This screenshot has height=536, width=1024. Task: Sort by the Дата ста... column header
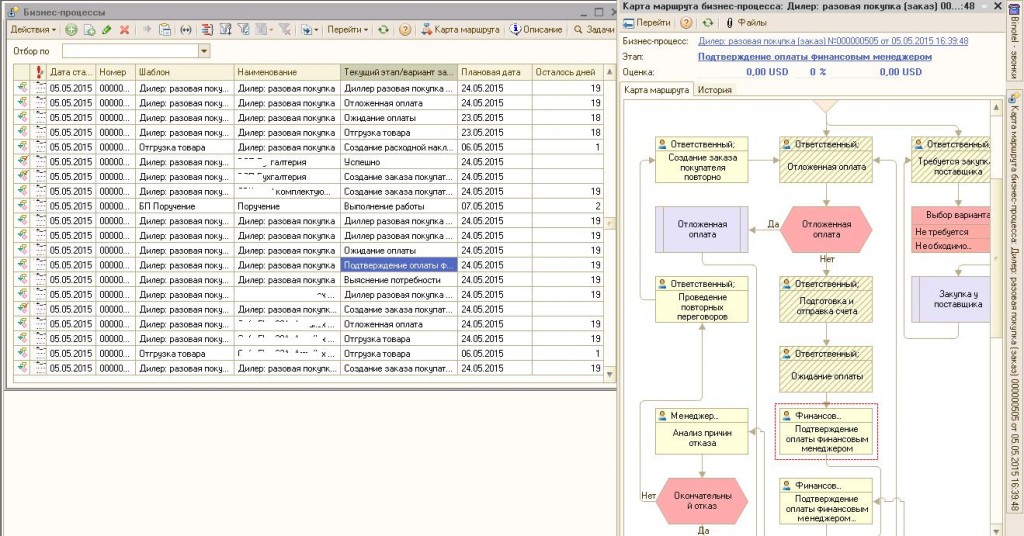pyautogui.click(x=71, y=72)
